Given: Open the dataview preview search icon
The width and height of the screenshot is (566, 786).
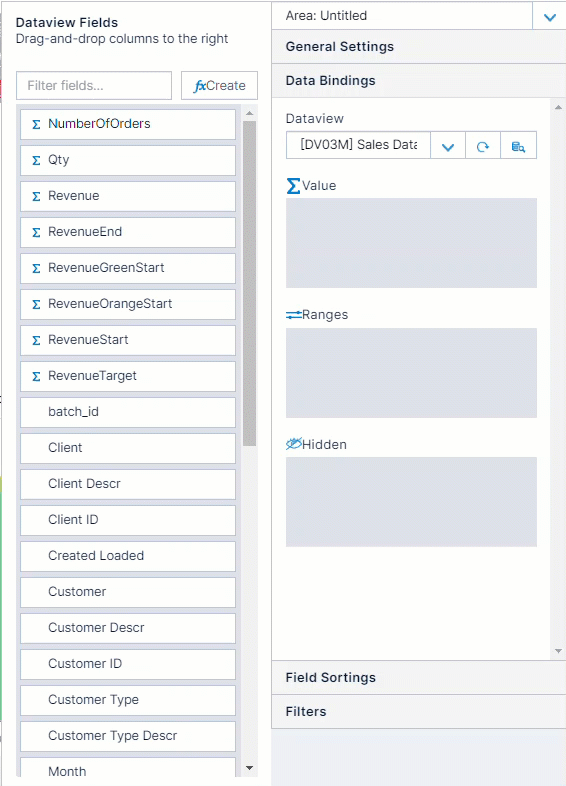Looking at the screenshot, I should pos(518,146).
